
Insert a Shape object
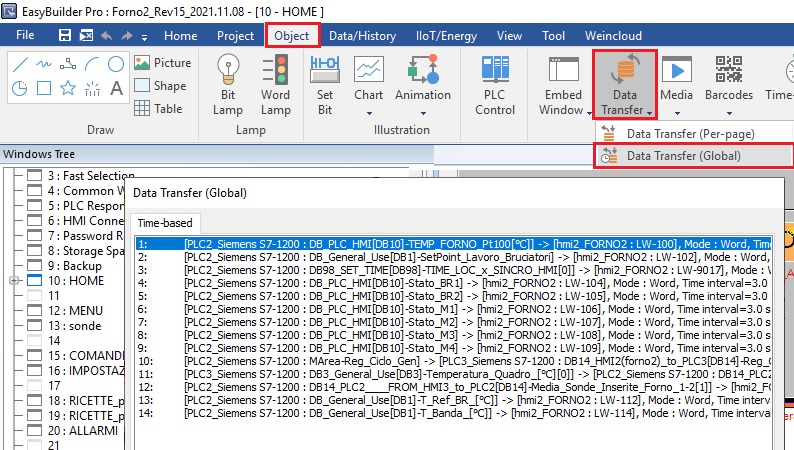tap(161, 86)
